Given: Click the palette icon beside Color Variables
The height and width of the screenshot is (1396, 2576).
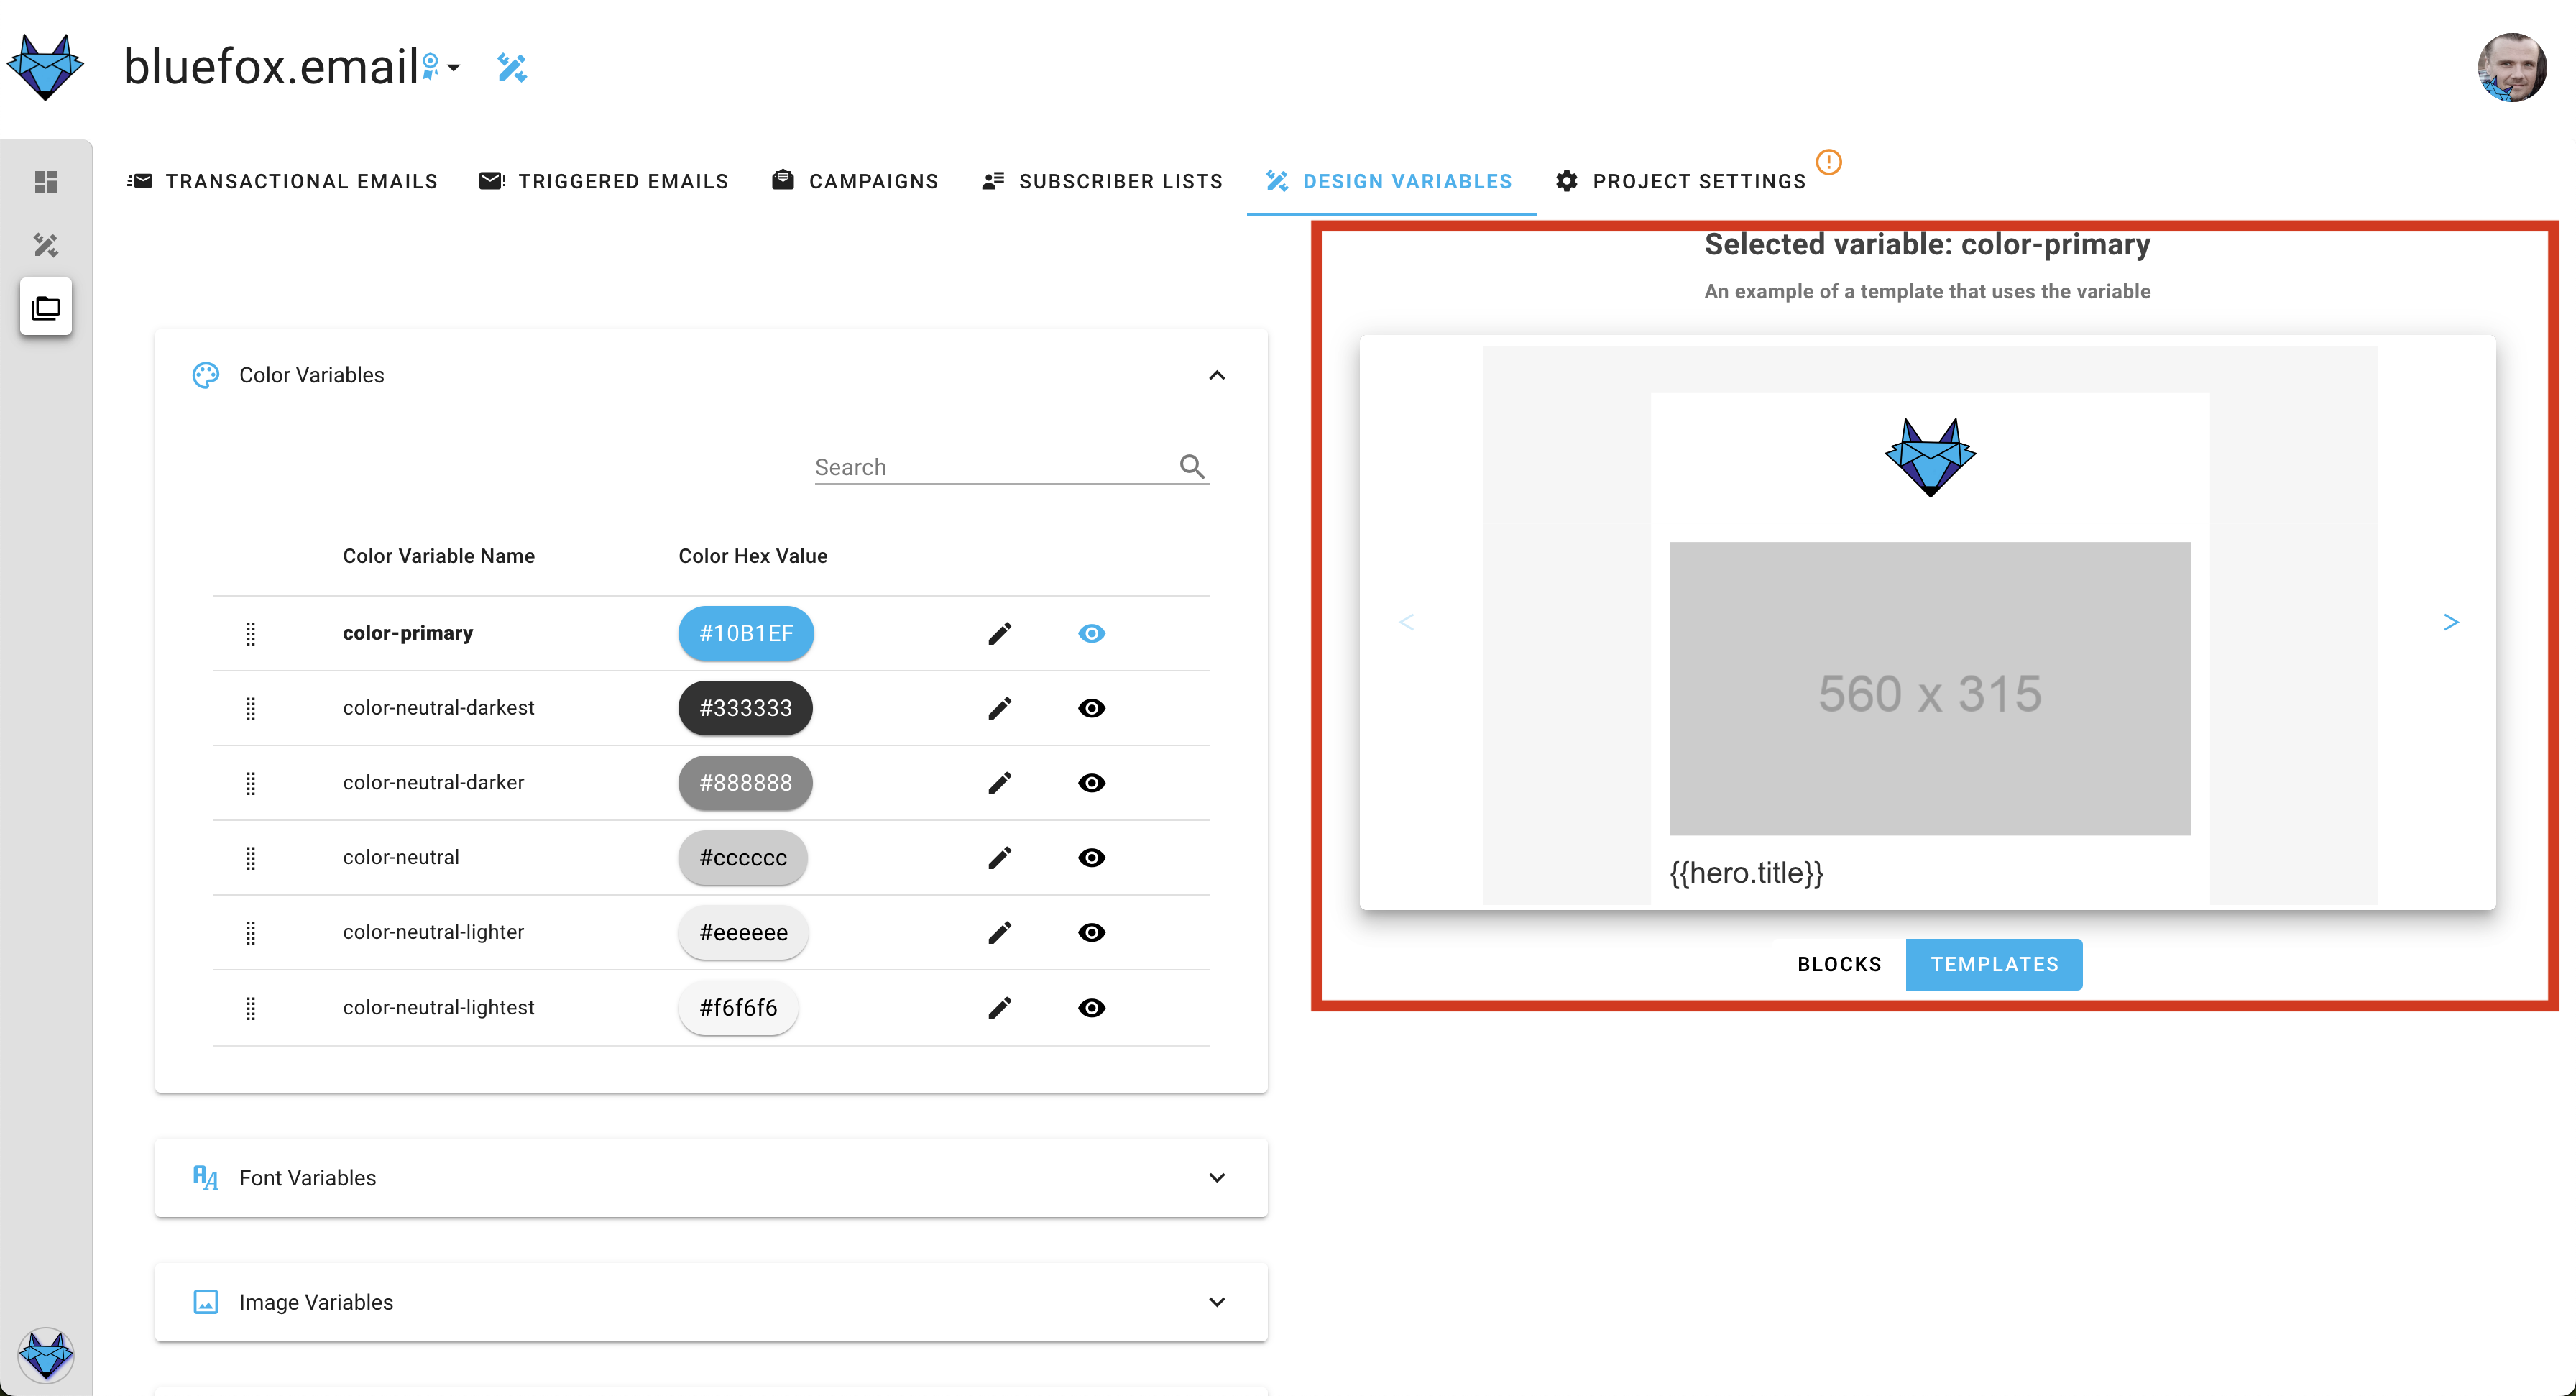Looking at the screenshot, I should 206,375.
